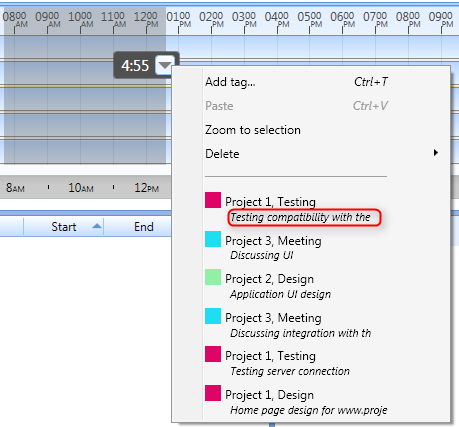This screenshot has width=459, height=427.
Task: Click the green Project 2, Design swatch
Action: click(x=213, y=277)
